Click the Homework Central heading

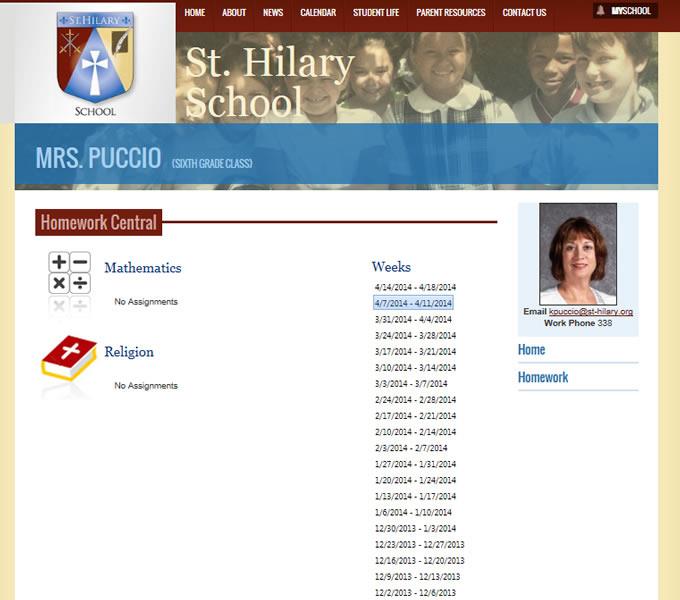[x=98, y=222]
